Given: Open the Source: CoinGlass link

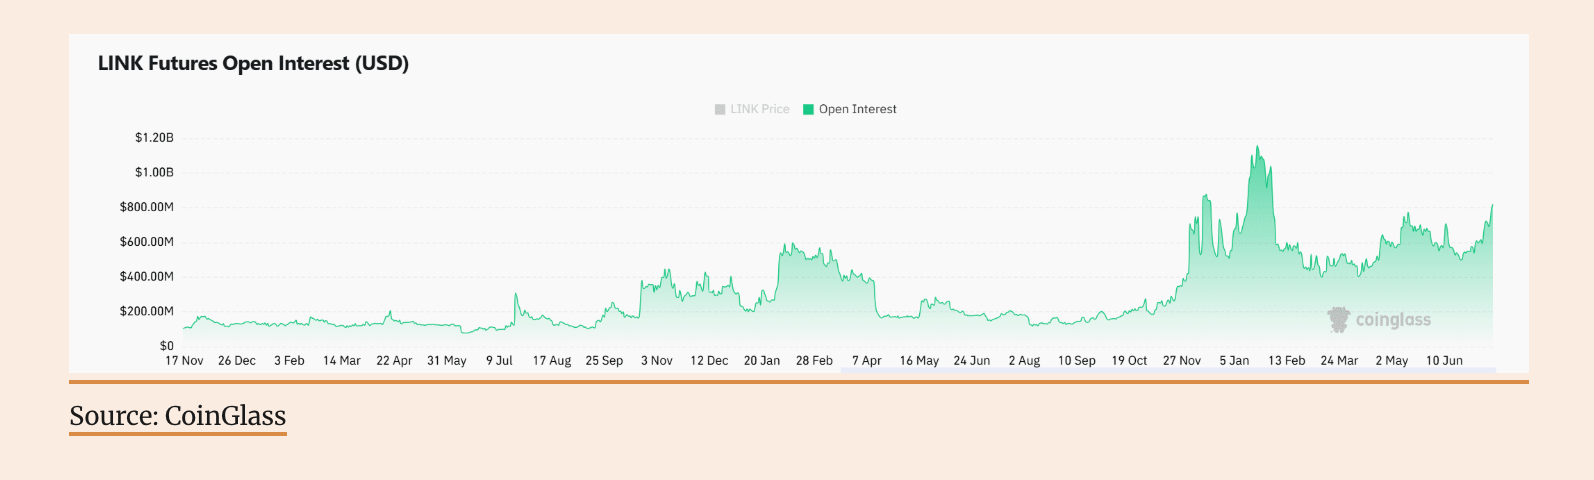Looking at the screenshot, I should tap(178, 416).
